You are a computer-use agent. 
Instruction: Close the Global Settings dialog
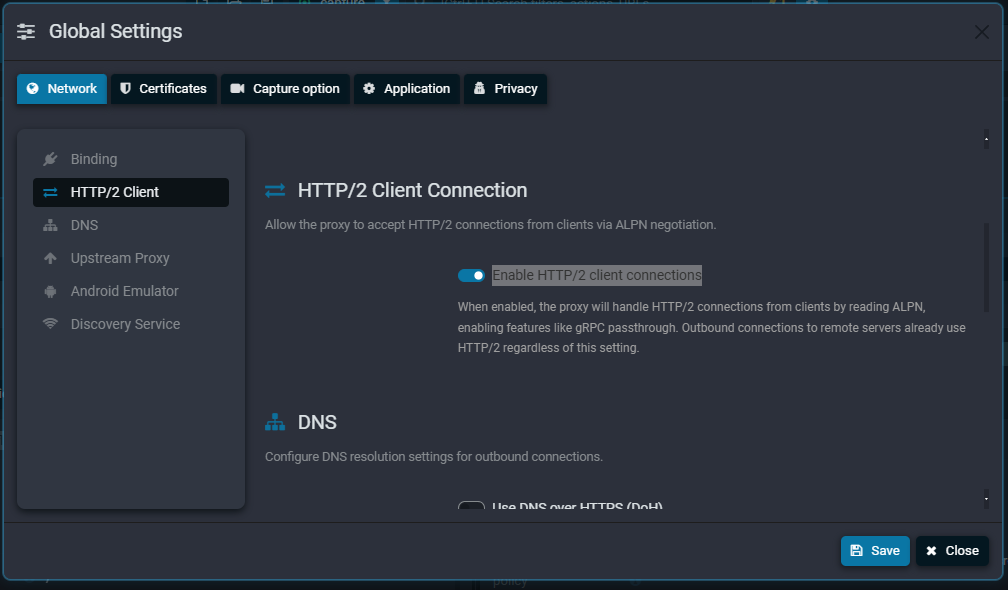[x=951, y=550]
